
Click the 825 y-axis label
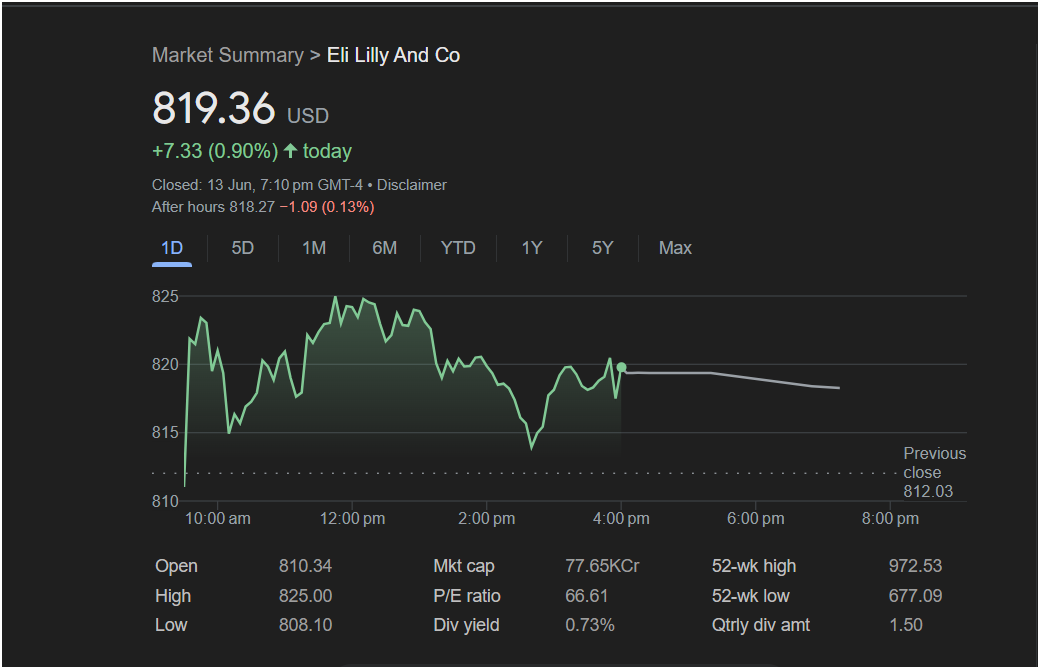(x=165, y=296)
